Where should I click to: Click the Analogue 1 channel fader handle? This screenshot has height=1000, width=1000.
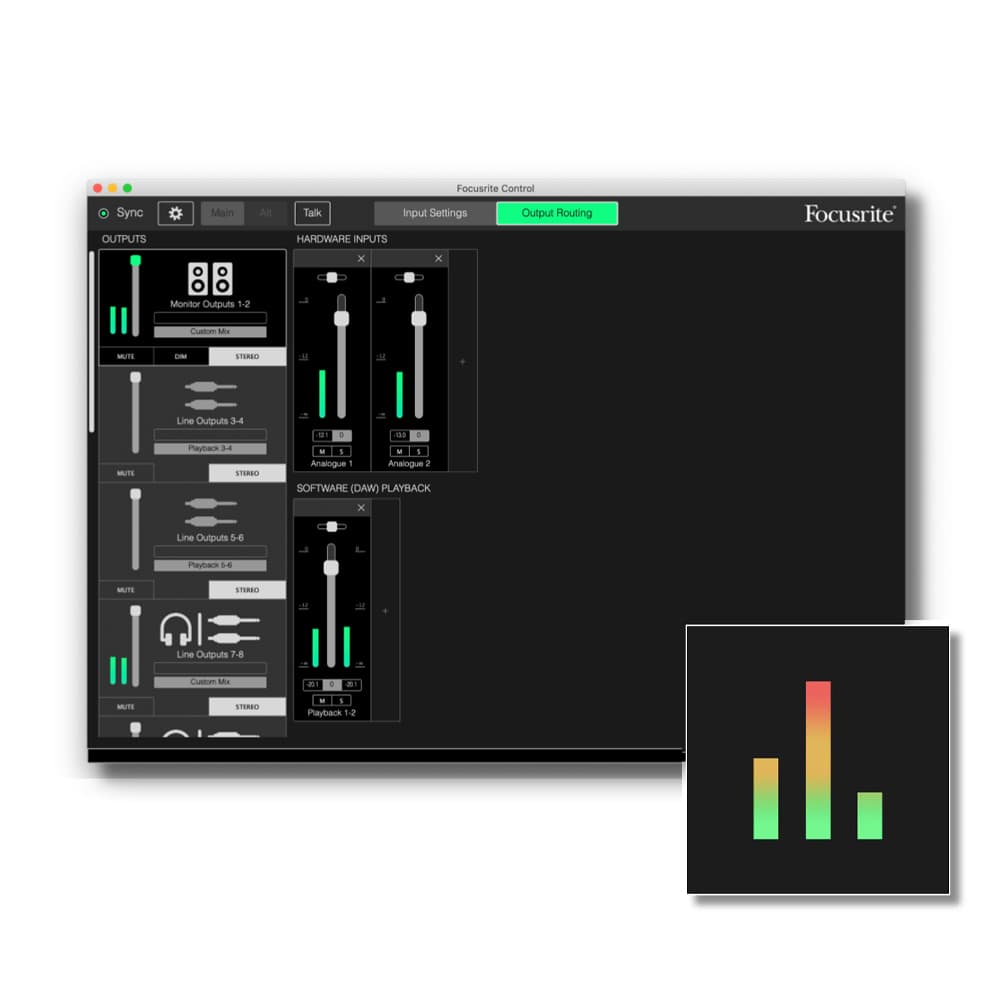[x=342, y=318]
